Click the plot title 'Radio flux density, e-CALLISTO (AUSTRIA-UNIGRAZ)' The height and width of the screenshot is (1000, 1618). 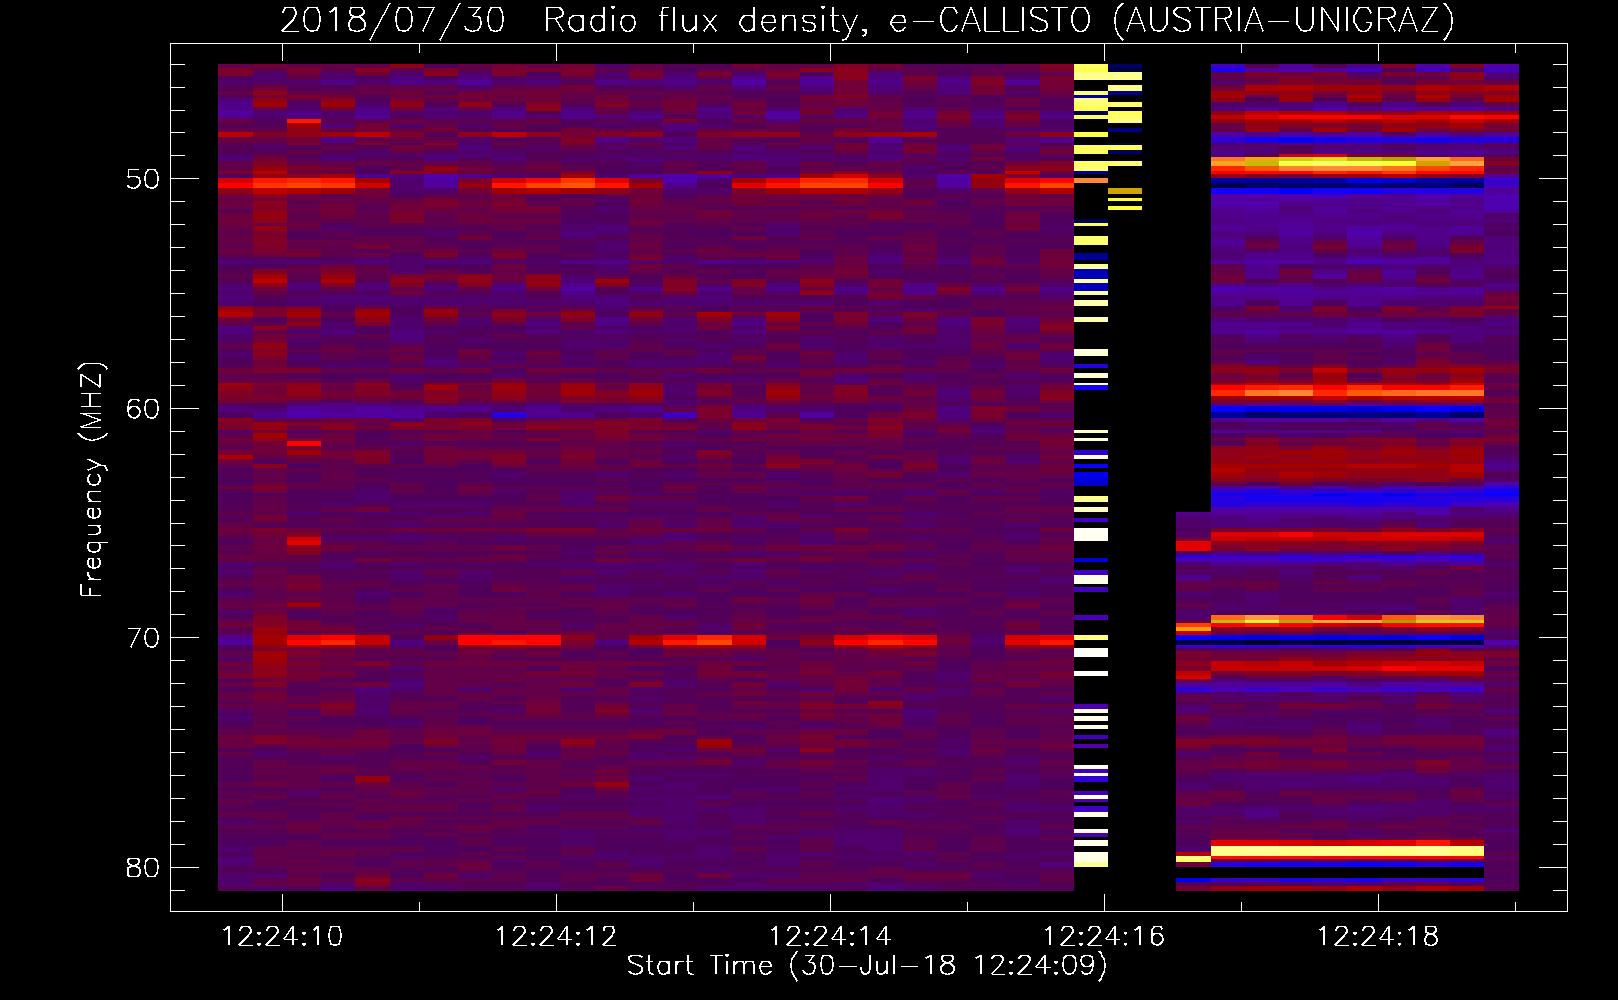point(999,20)
